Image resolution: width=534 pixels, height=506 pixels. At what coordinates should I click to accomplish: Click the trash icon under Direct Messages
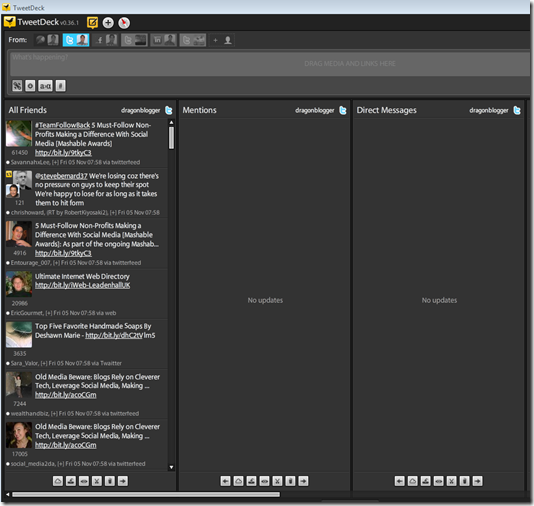465,481
